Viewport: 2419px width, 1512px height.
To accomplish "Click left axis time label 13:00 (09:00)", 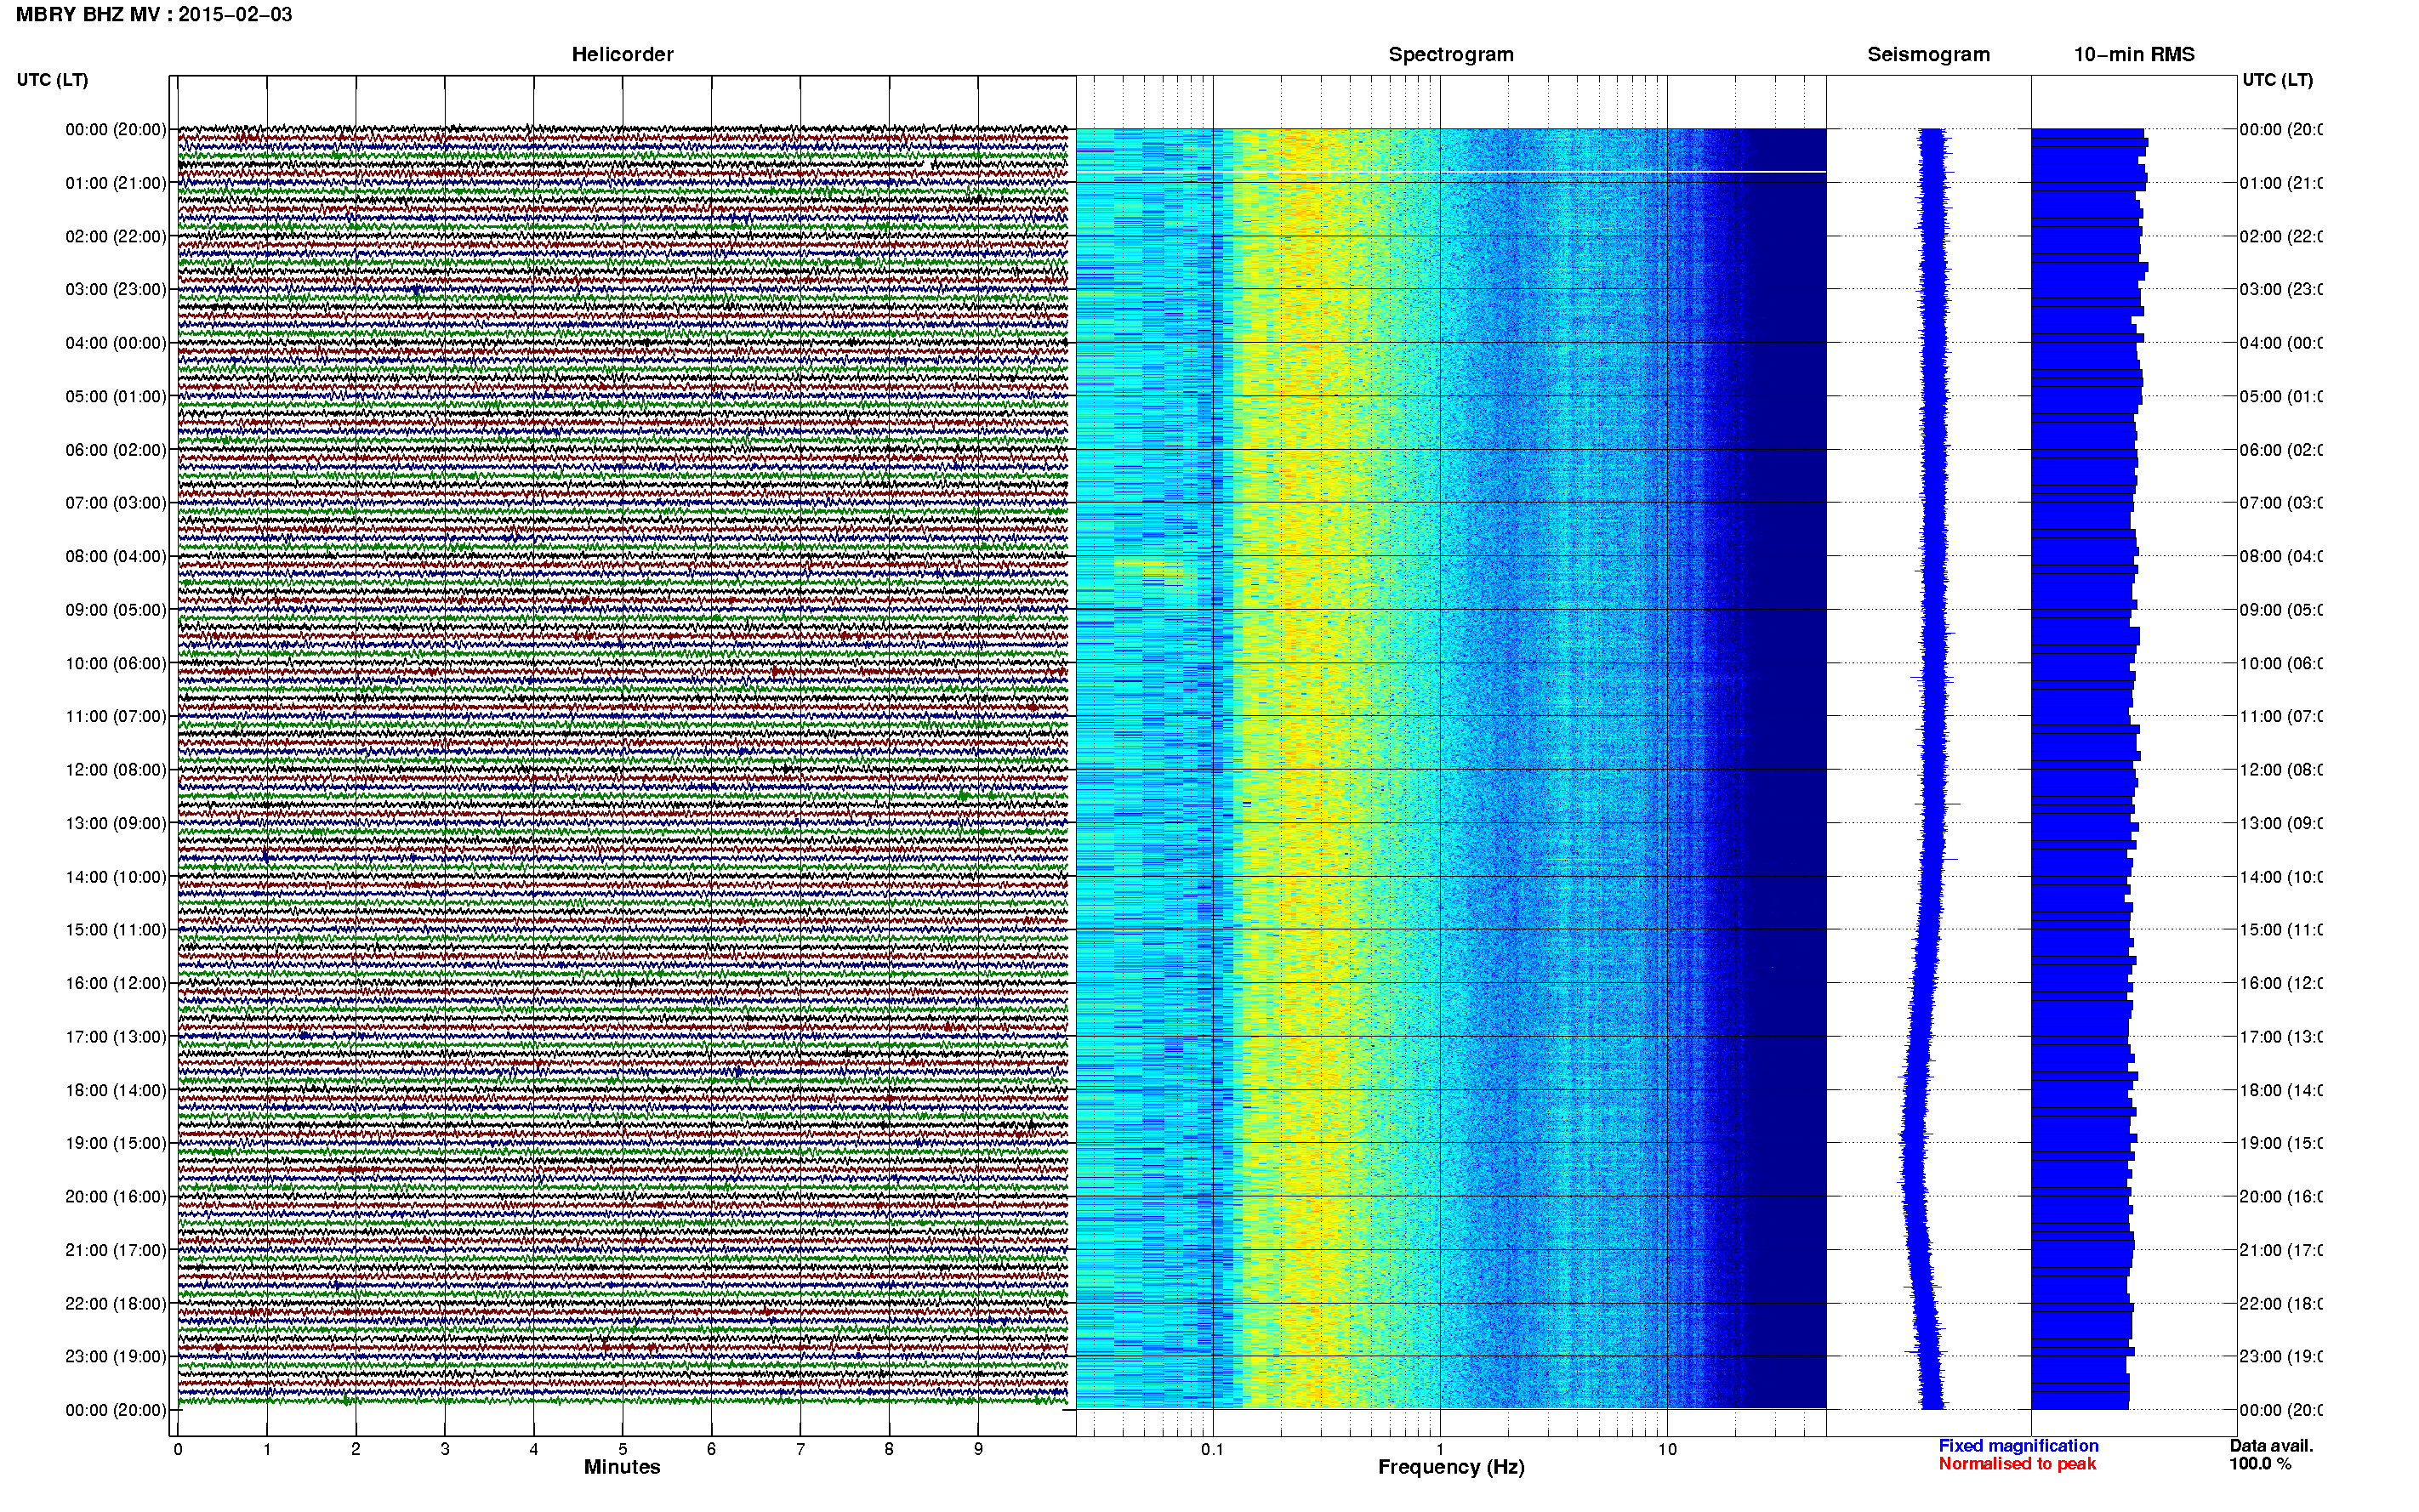I will coord(116,823).
